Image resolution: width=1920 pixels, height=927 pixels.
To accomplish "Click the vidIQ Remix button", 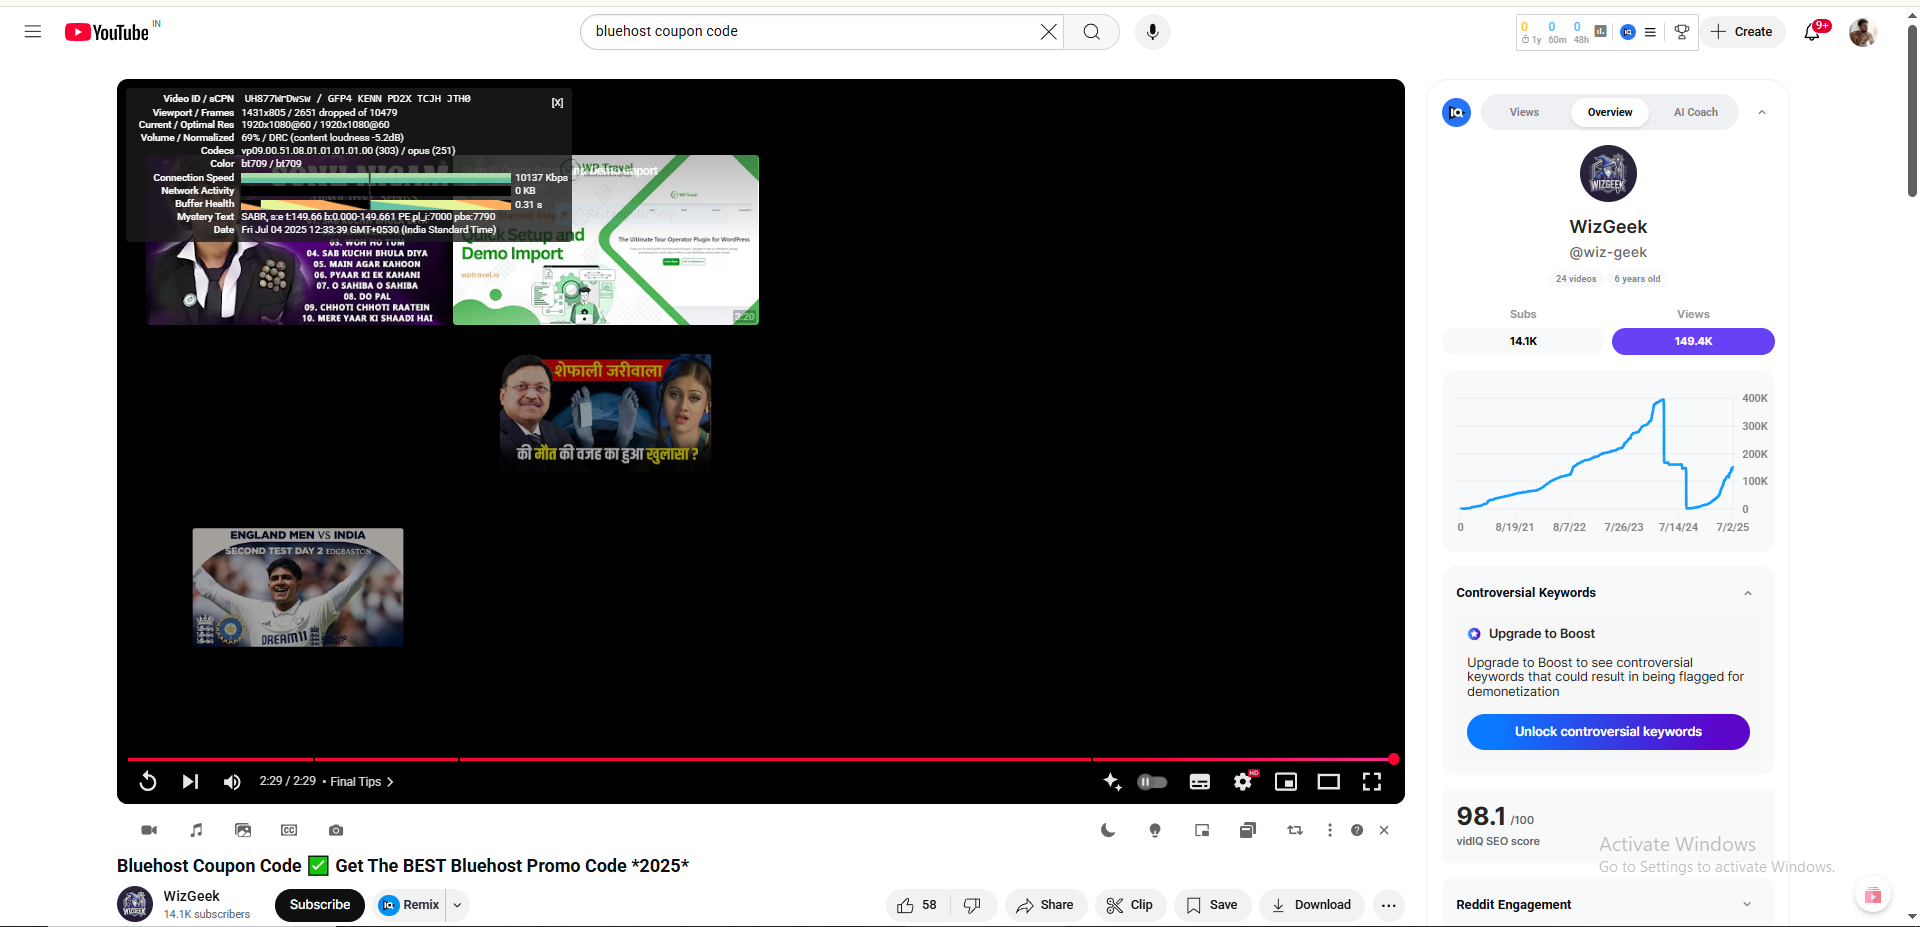I will 411,905.
